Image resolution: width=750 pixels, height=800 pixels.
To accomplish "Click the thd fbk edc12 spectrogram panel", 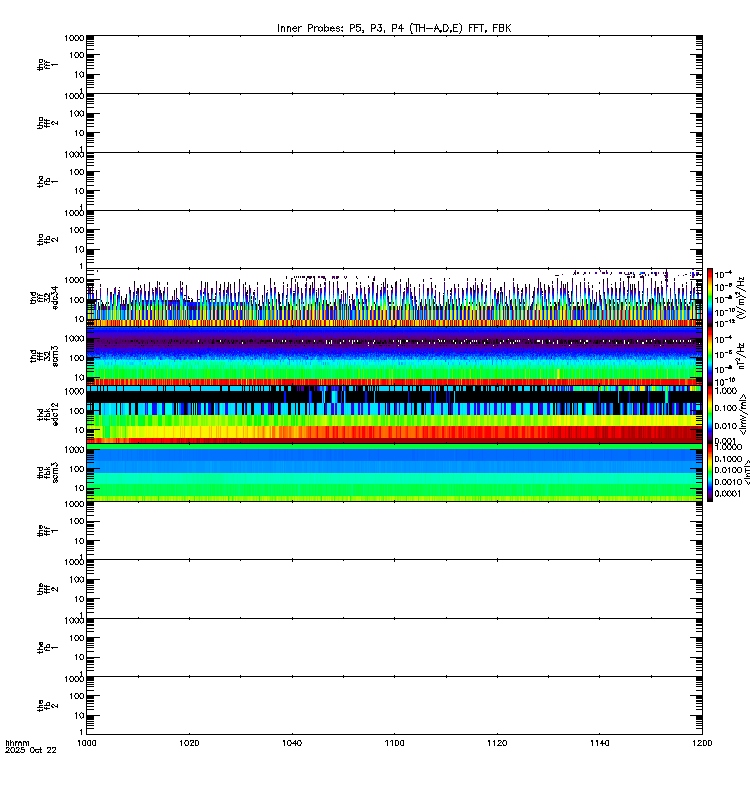I will pos(394,414).
